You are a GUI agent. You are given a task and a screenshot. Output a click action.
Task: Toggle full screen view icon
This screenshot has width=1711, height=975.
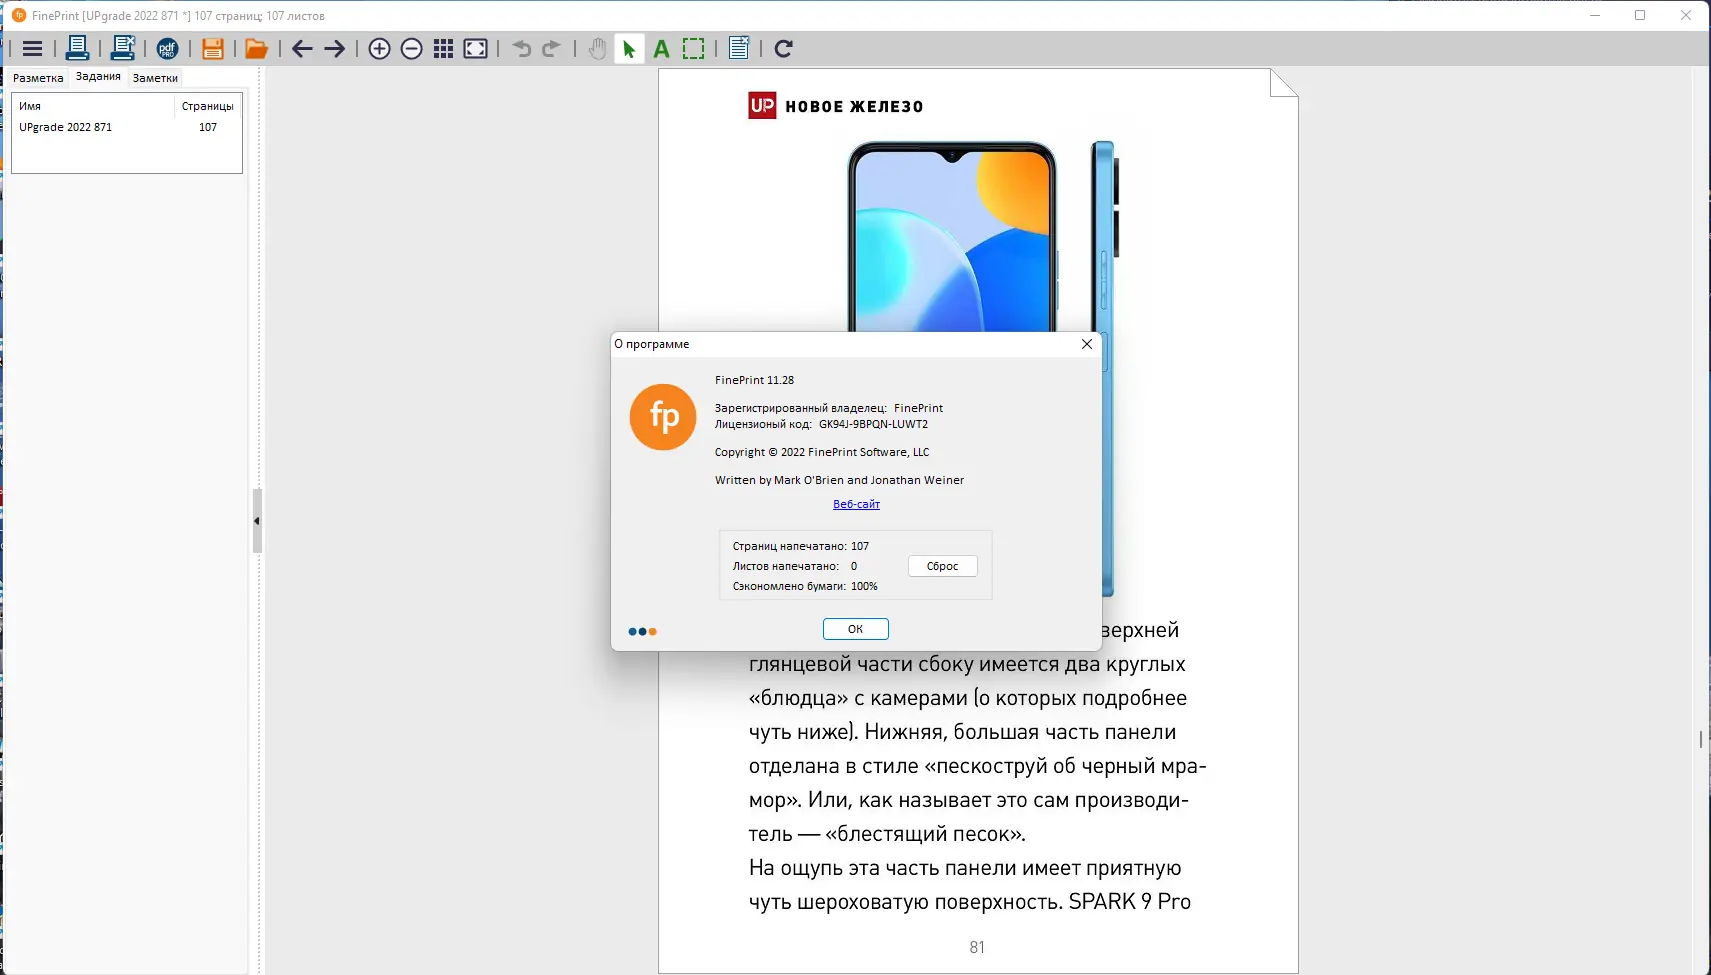[476, 49]
